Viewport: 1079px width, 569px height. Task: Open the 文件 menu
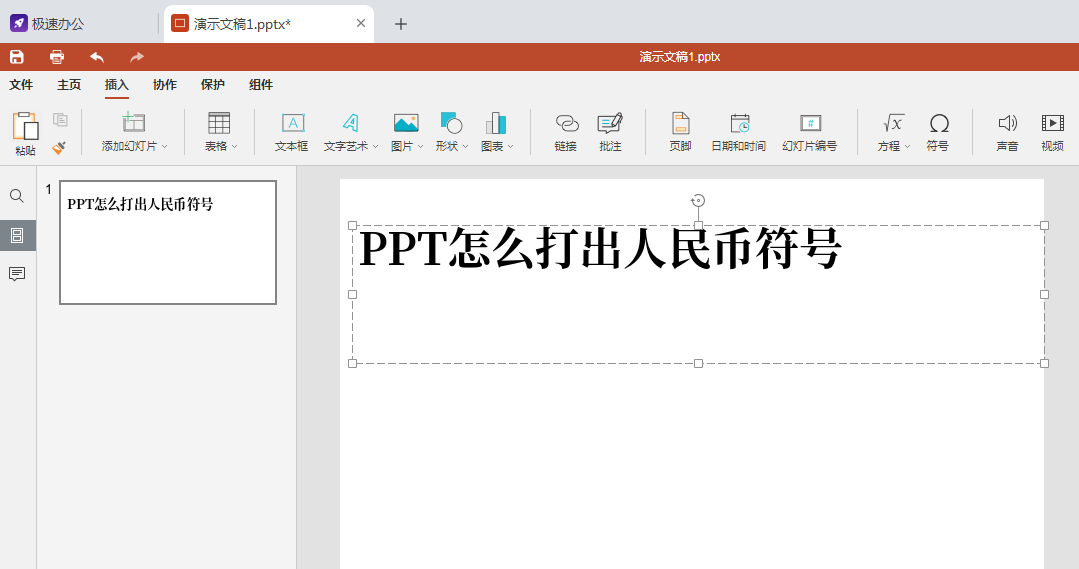tap(21, 85)
